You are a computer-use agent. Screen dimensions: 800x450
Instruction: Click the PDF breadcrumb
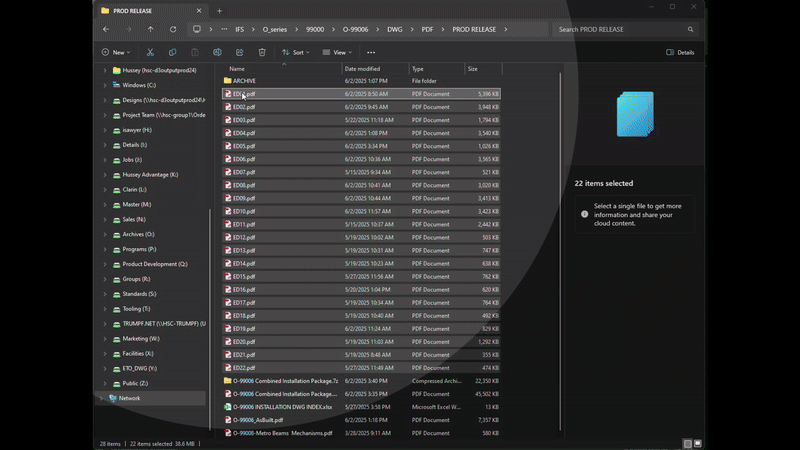pyautogui.click(x=427, y=29)
